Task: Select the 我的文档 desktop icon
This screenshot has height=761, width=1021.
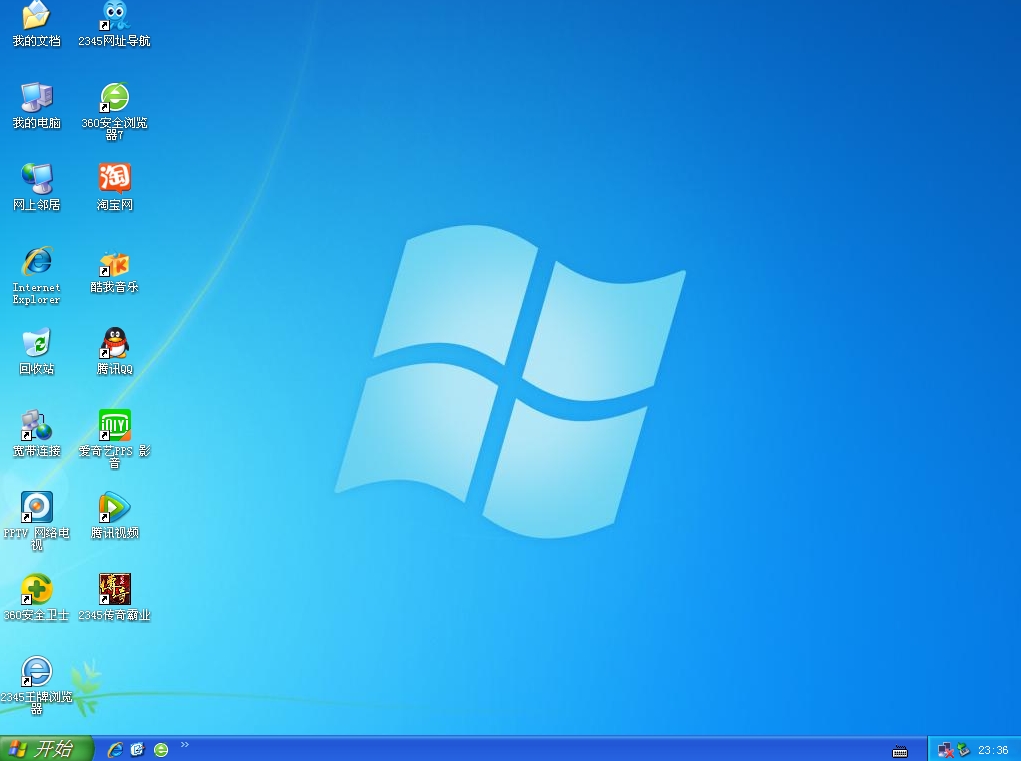Action: pyautogui.click(x=36, y=24)
